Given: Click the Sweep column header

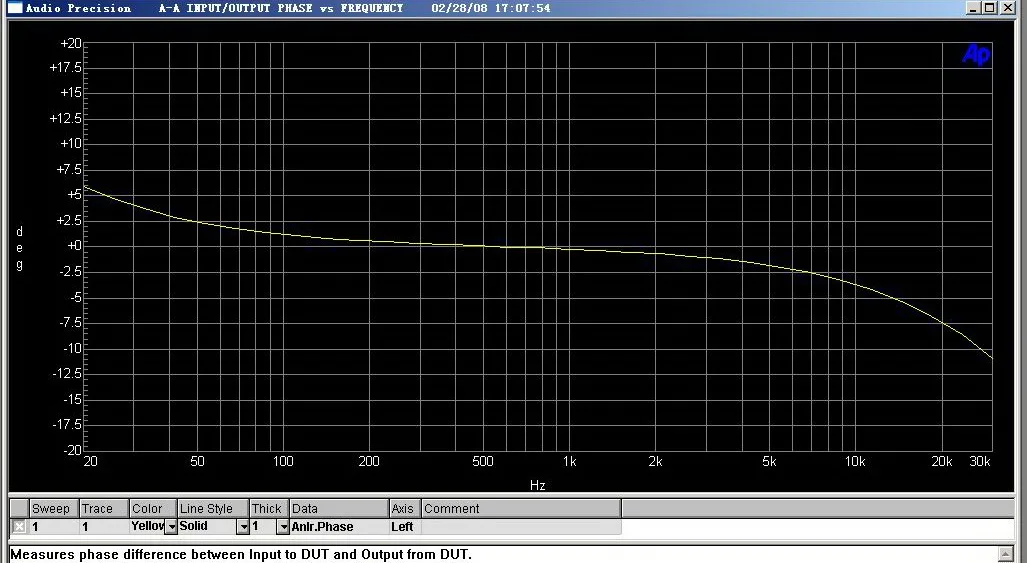Looking at the screenshot, I should click(54, 509).
